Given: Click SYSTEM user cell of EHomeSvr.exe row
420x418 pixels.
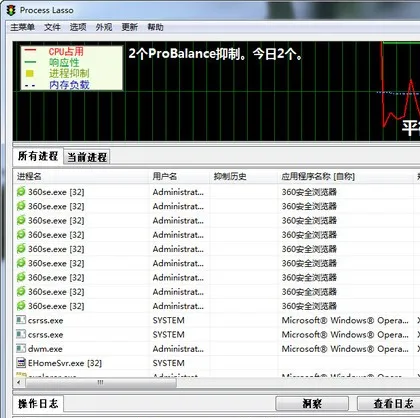Looking at the screenshot, I should (x=168, y=363).
